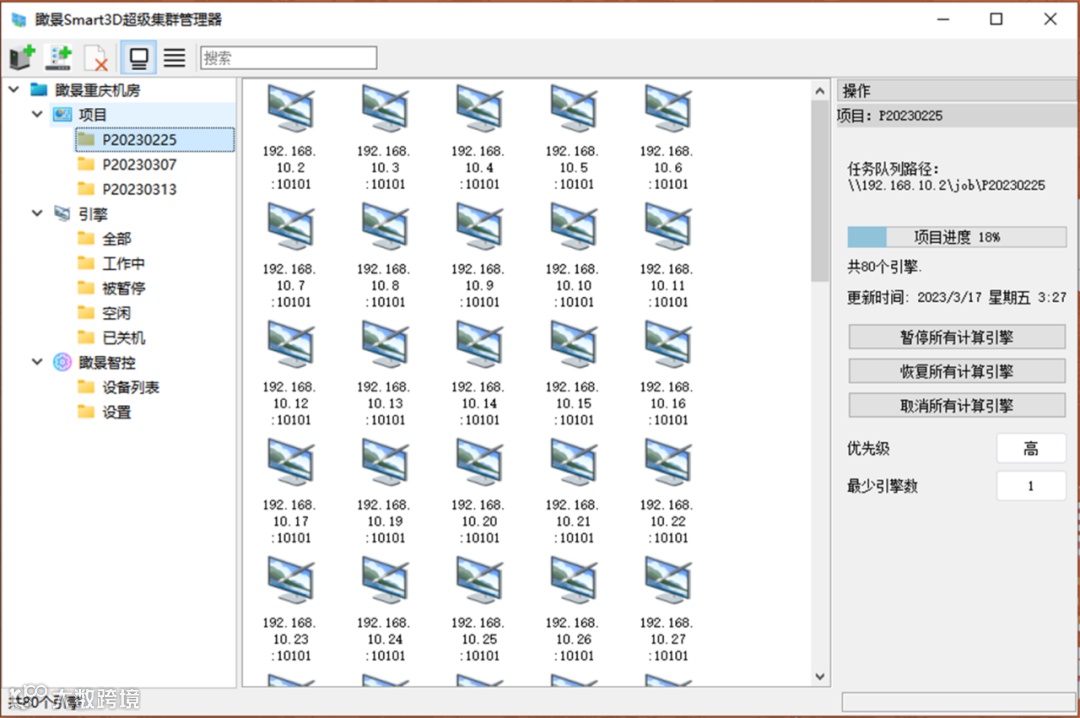Switch to list view mode
This screenshot has width=1080, height=718.
tap(174, 57)
